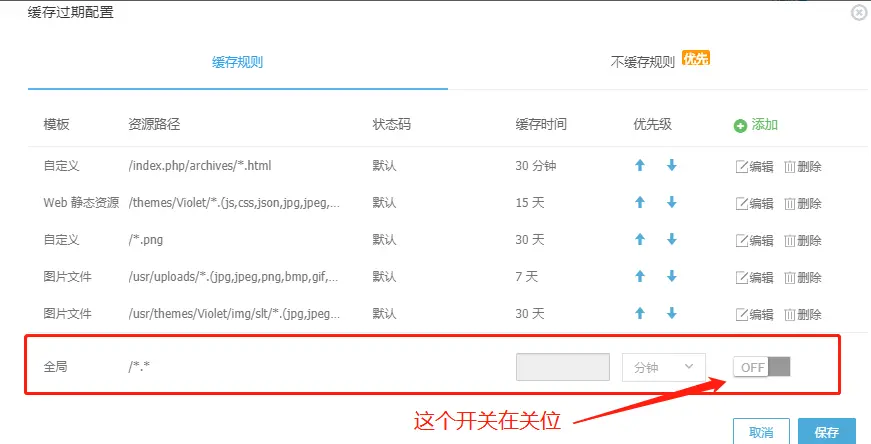This screenshot has height=444, width=871.
Task: Delete the /index.php/archives/*.html rule
Action: click(x=803, y=166)
